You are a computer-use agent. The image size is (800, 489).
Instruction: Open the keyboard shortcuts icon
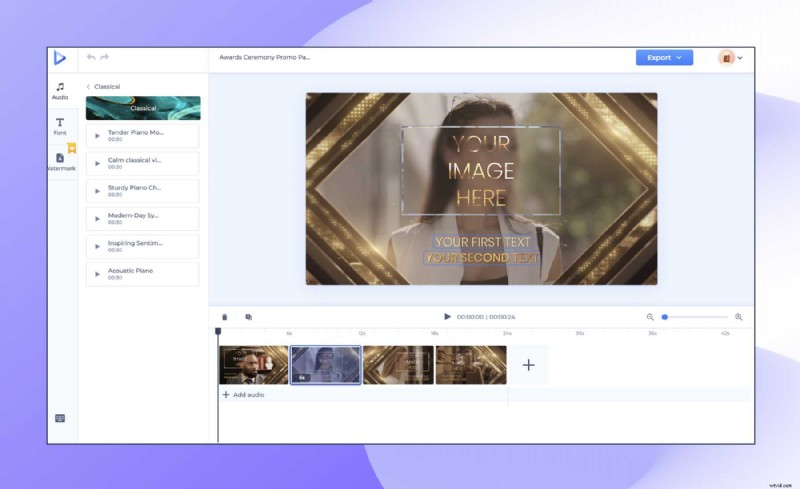click(60, 418)
